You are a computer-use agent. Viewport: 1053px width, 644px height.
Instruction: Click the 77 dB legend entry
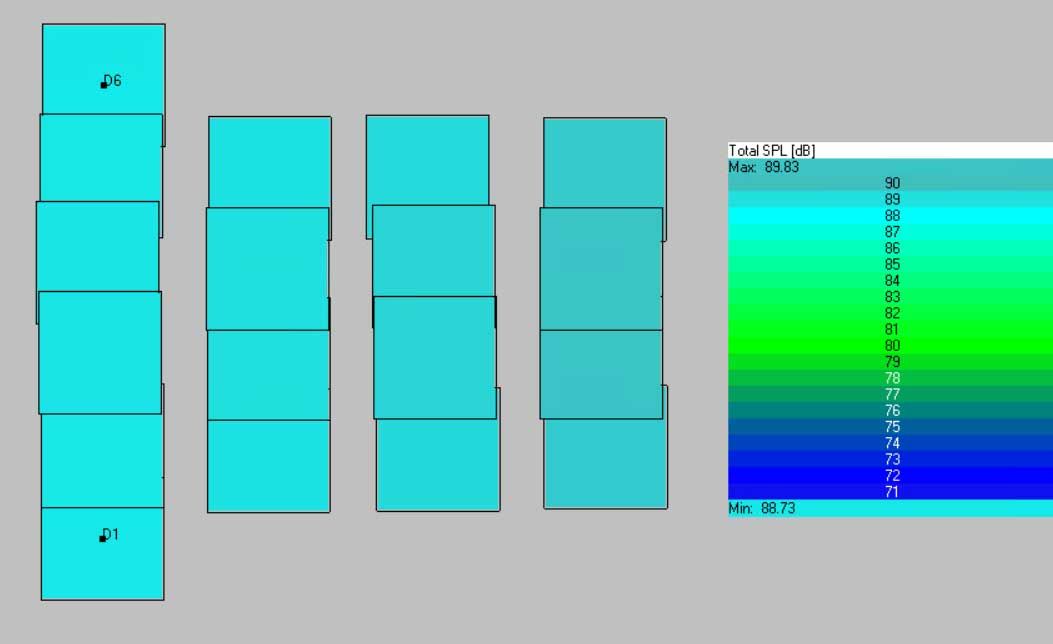890,394
